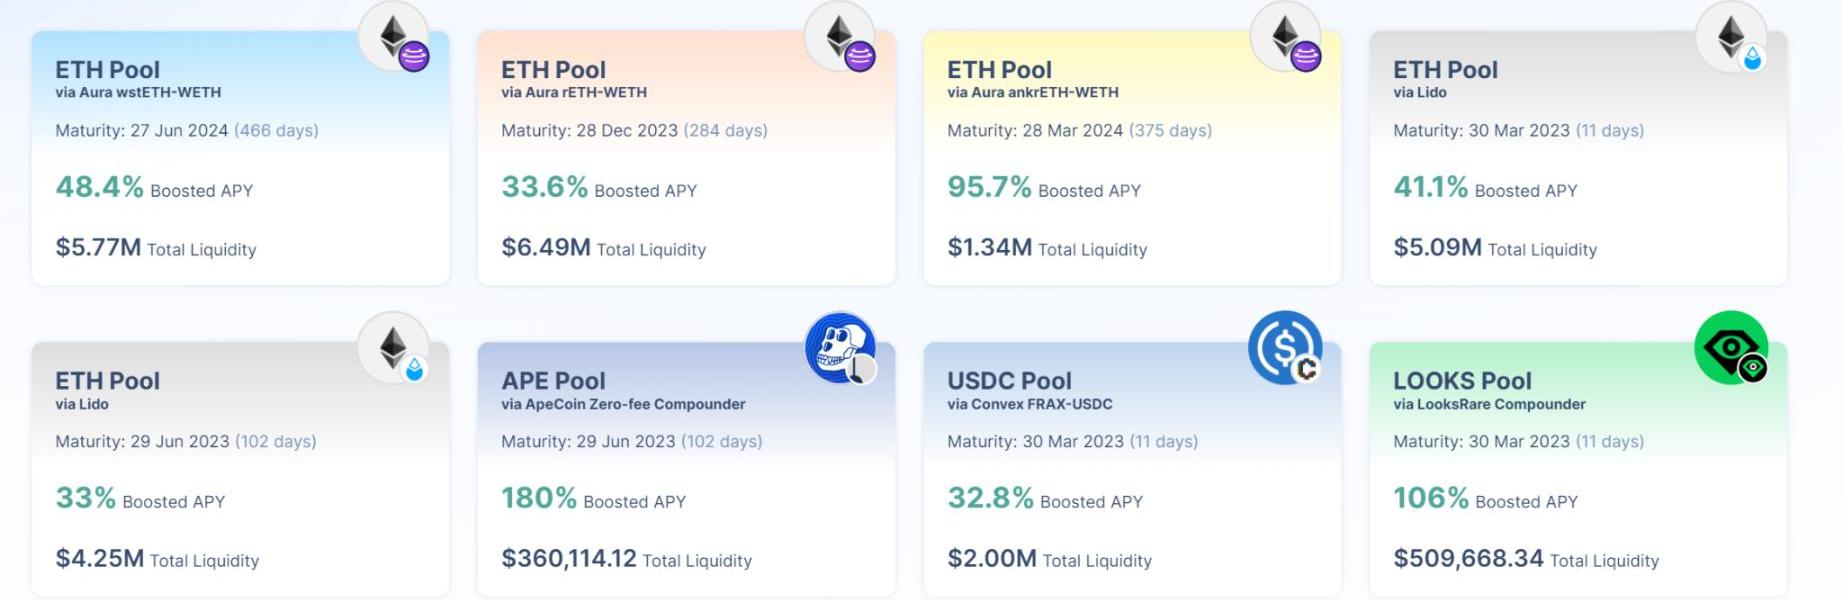This screenshot has height=600, width=1843.
Task: Click the $360,114.12 Total Liquidity figure
Action: 569,558
